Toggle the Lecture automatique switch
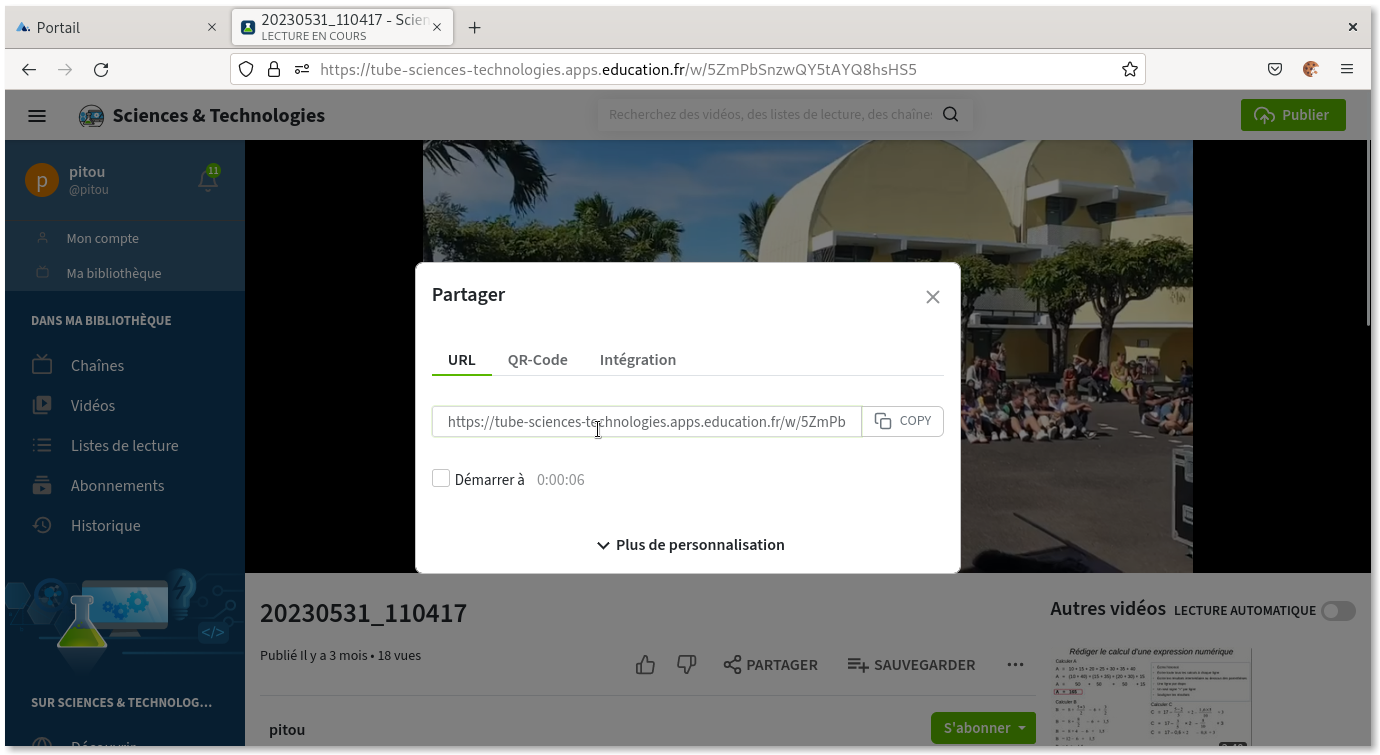This screenshot has height=755, width=1380. 1337,610
